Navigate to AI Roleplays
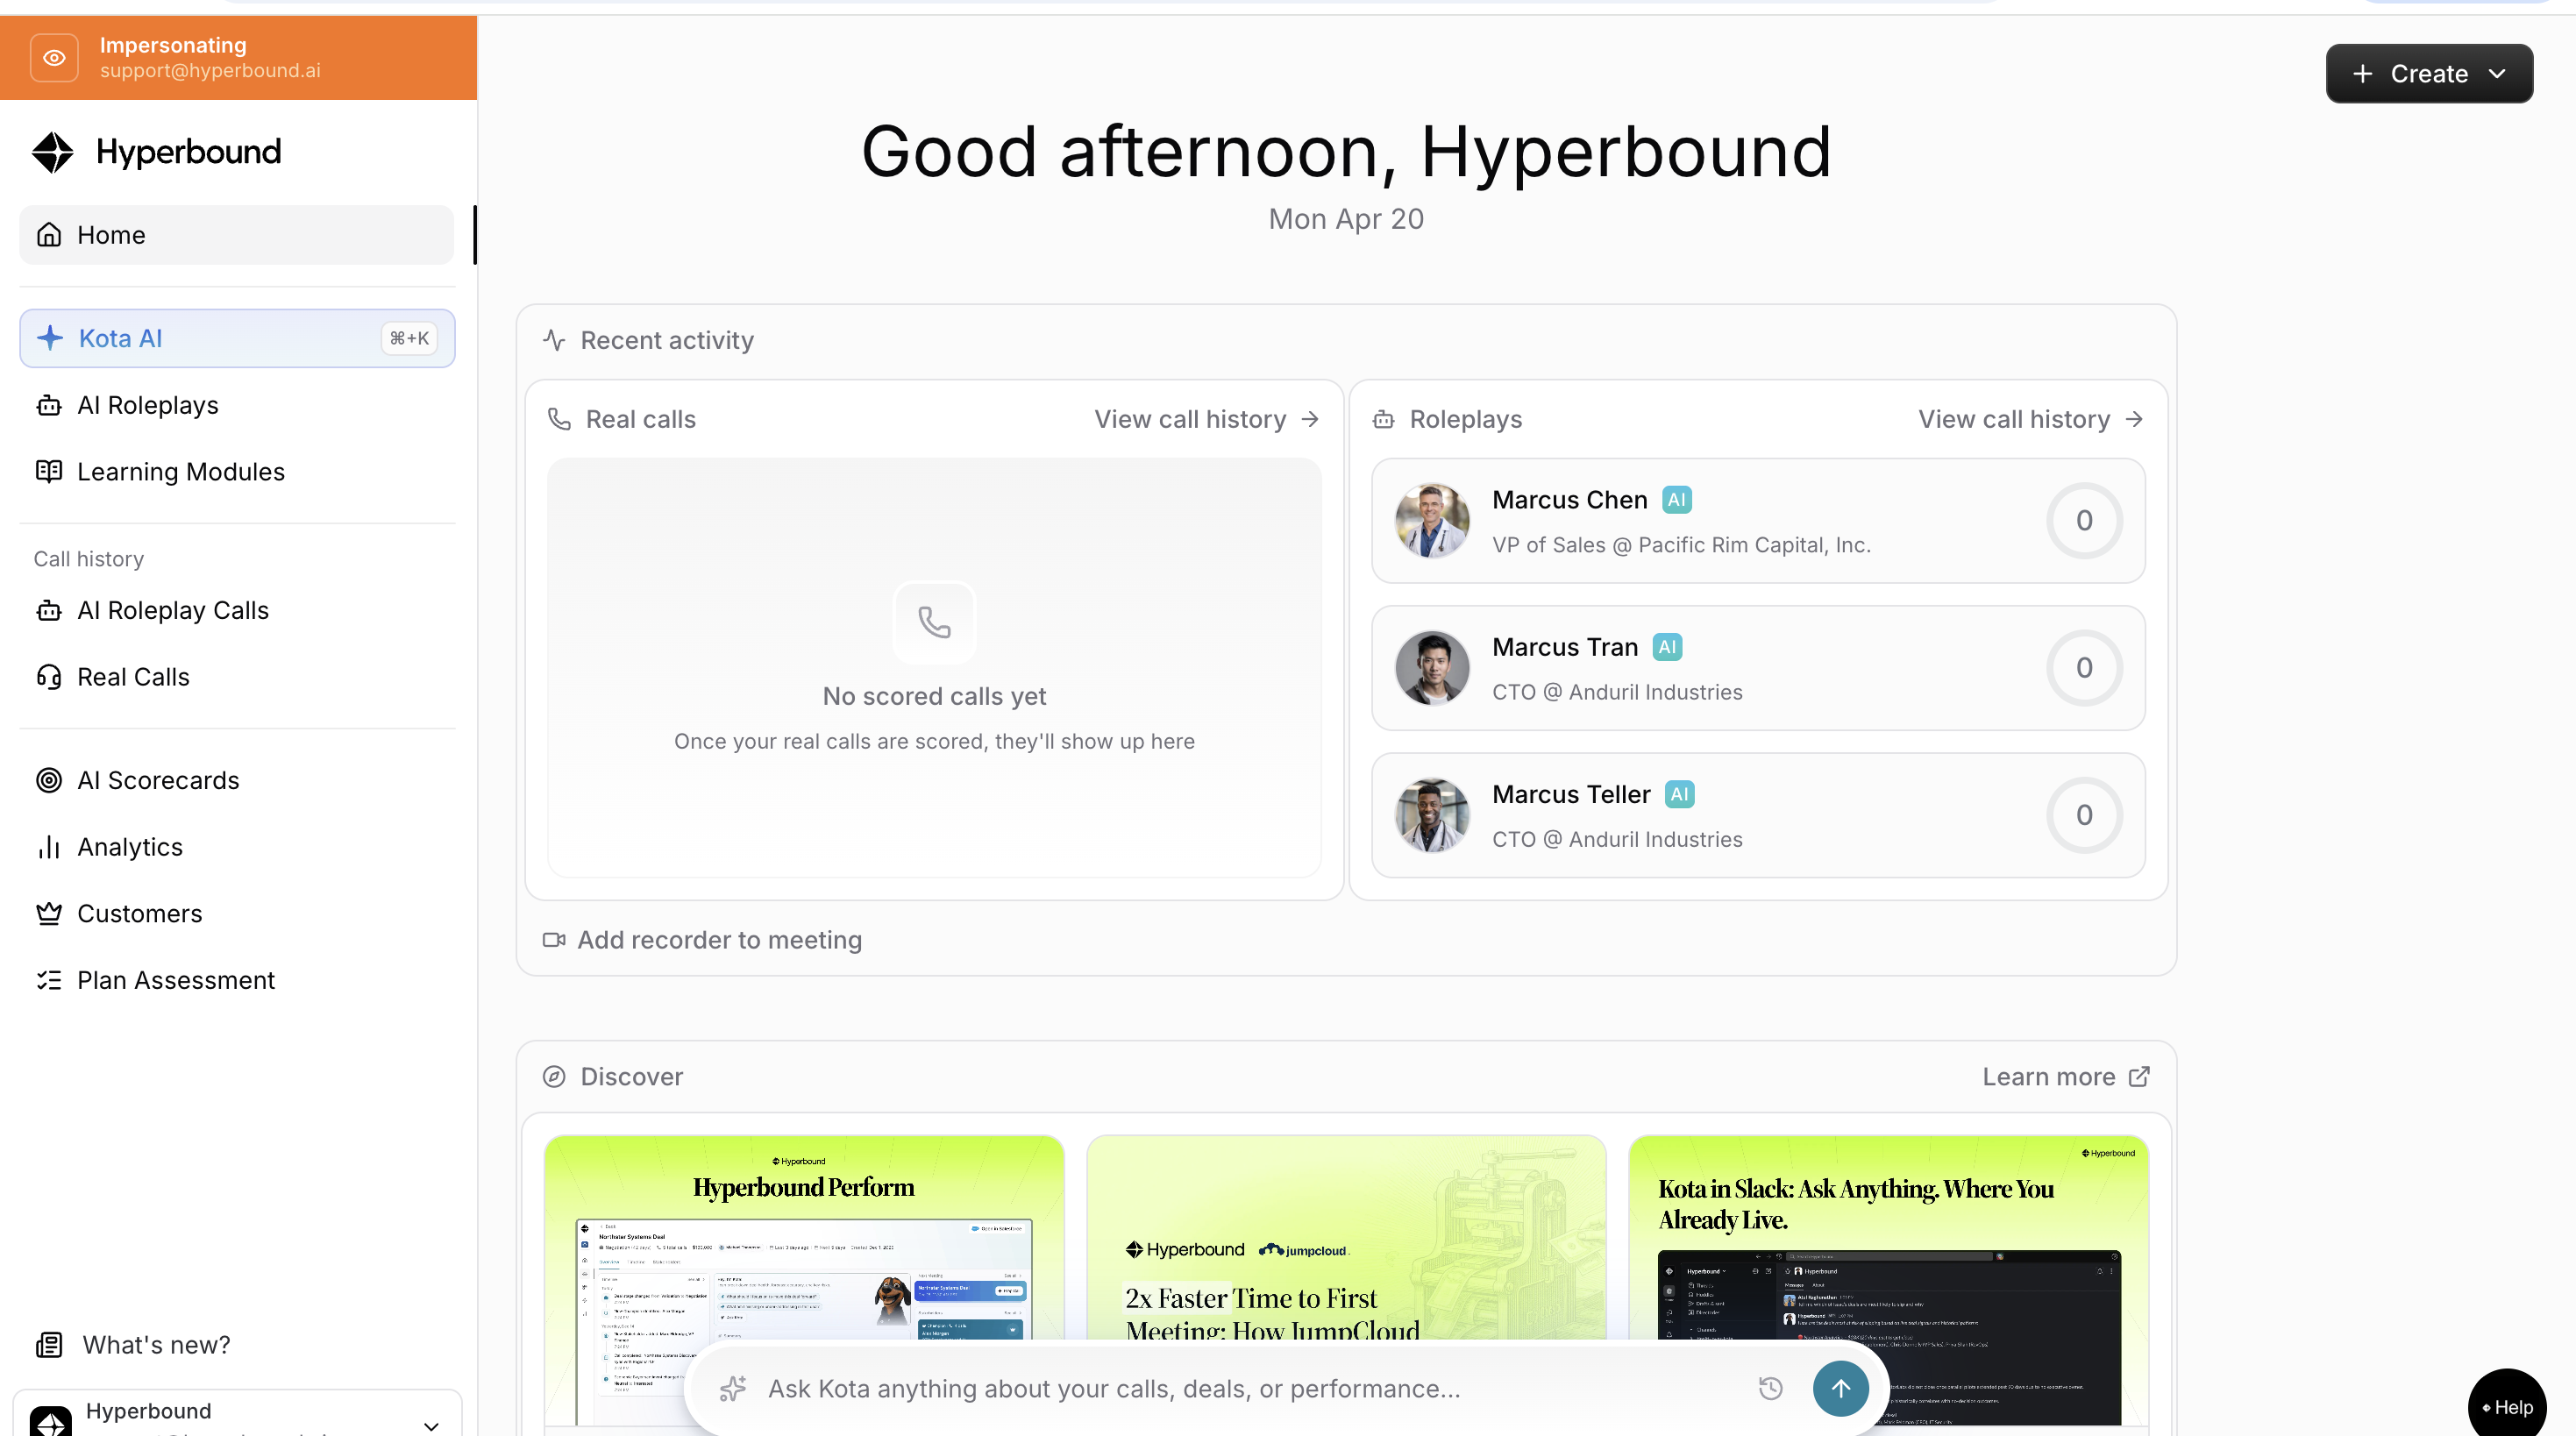Image resolution: width=2576 pixels, height=1436 pixels. 237,405
